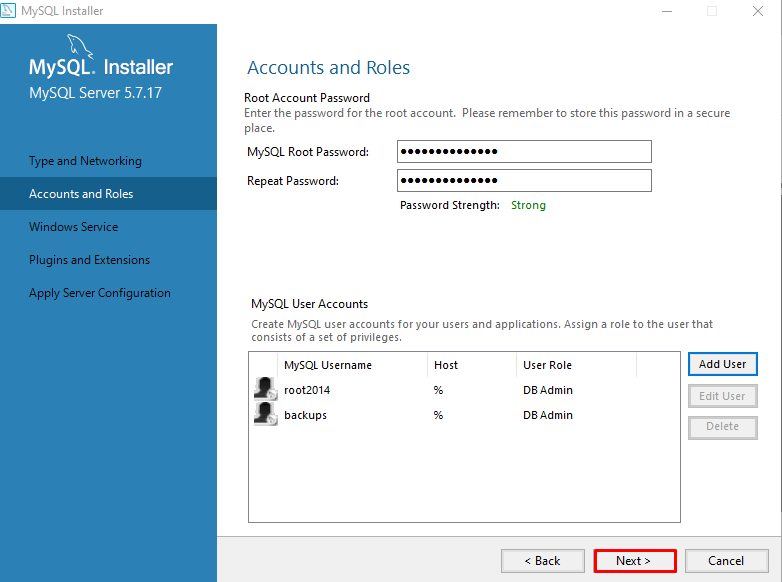Viewport: 782px width, 582px height.
Task: Focus the Repeat Password field
Action: (524, 181)
